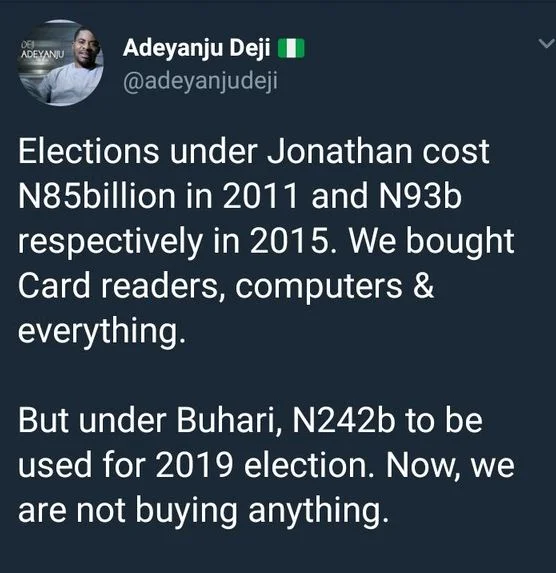The image size is (556, 573).
Task: Click the "N93b" amount
Action: 419,196
